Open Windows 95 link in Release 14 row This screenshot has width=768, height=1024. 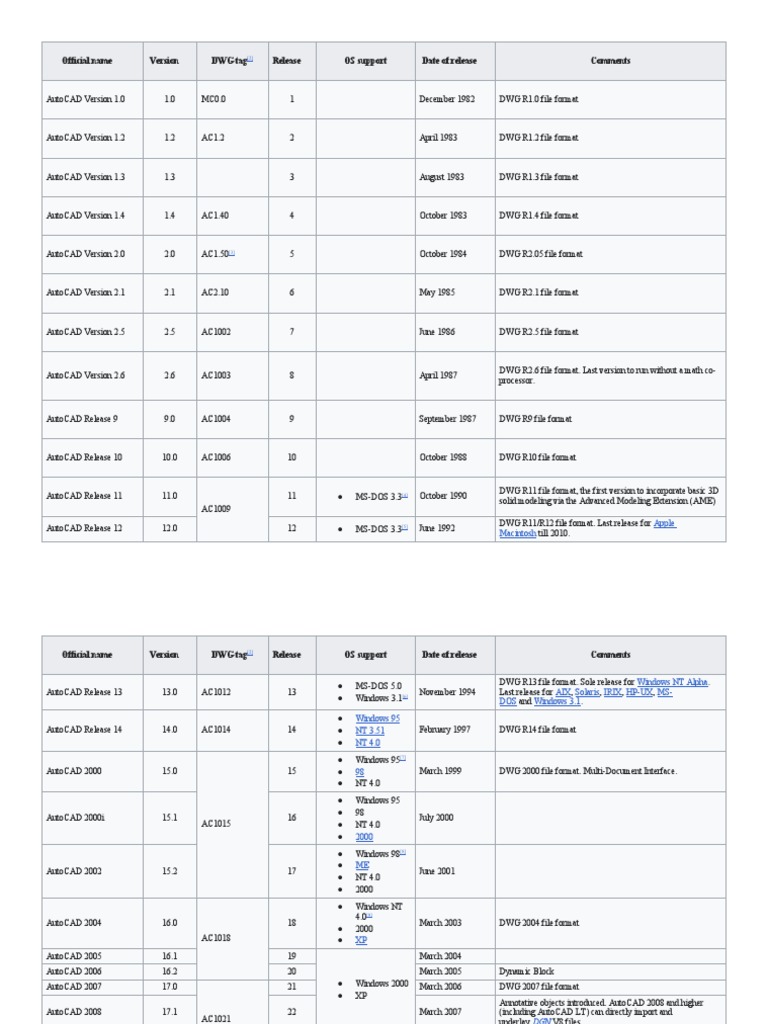point(376,718)
